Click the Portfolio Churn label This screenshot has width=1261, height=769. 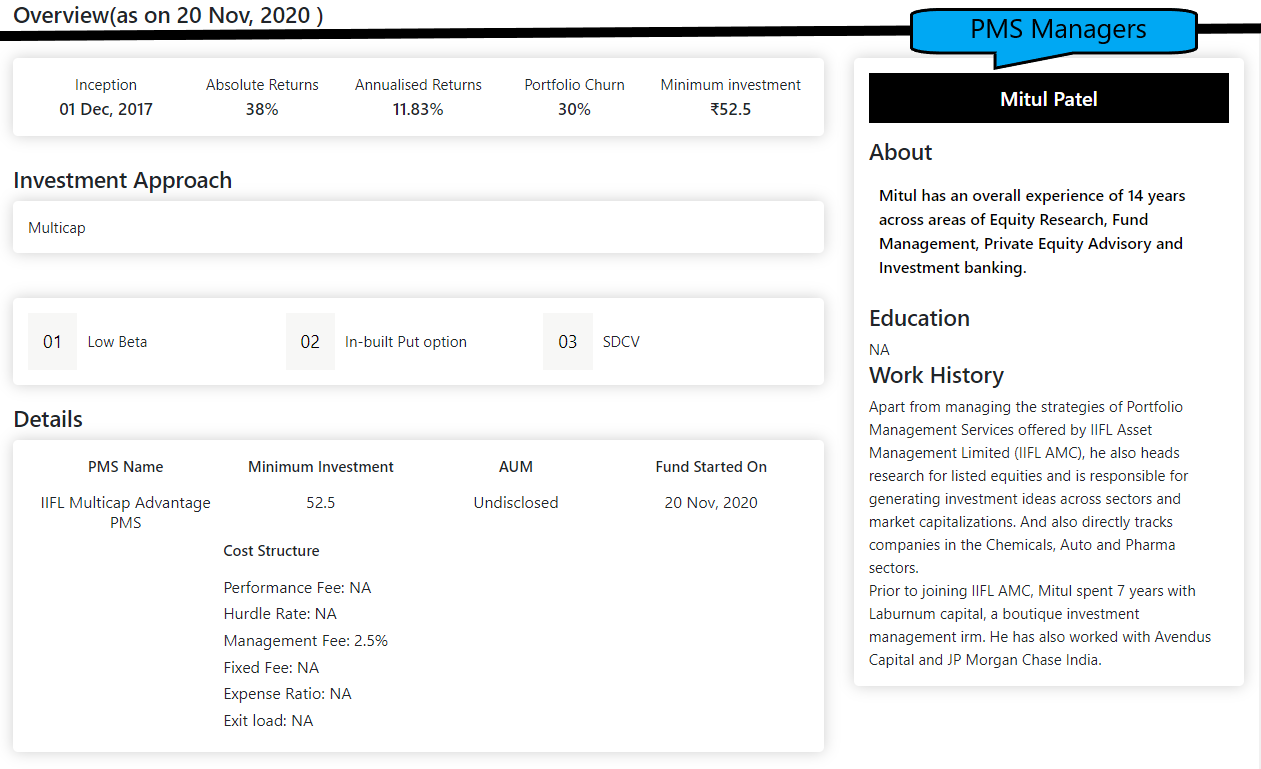click(574, 85)
